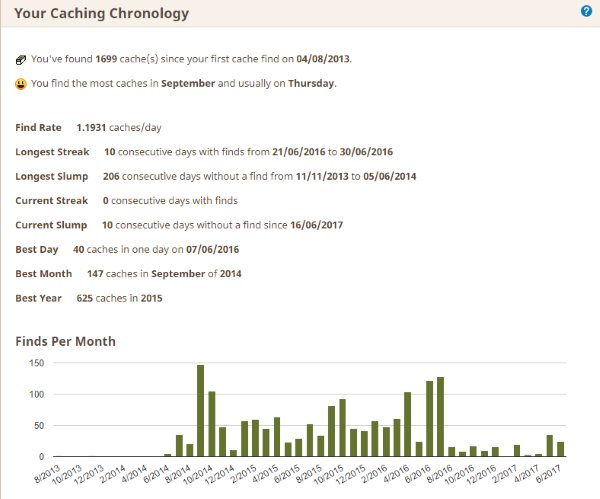
Task: Open the help question mark icon
Action: click(x=586, y=11)
